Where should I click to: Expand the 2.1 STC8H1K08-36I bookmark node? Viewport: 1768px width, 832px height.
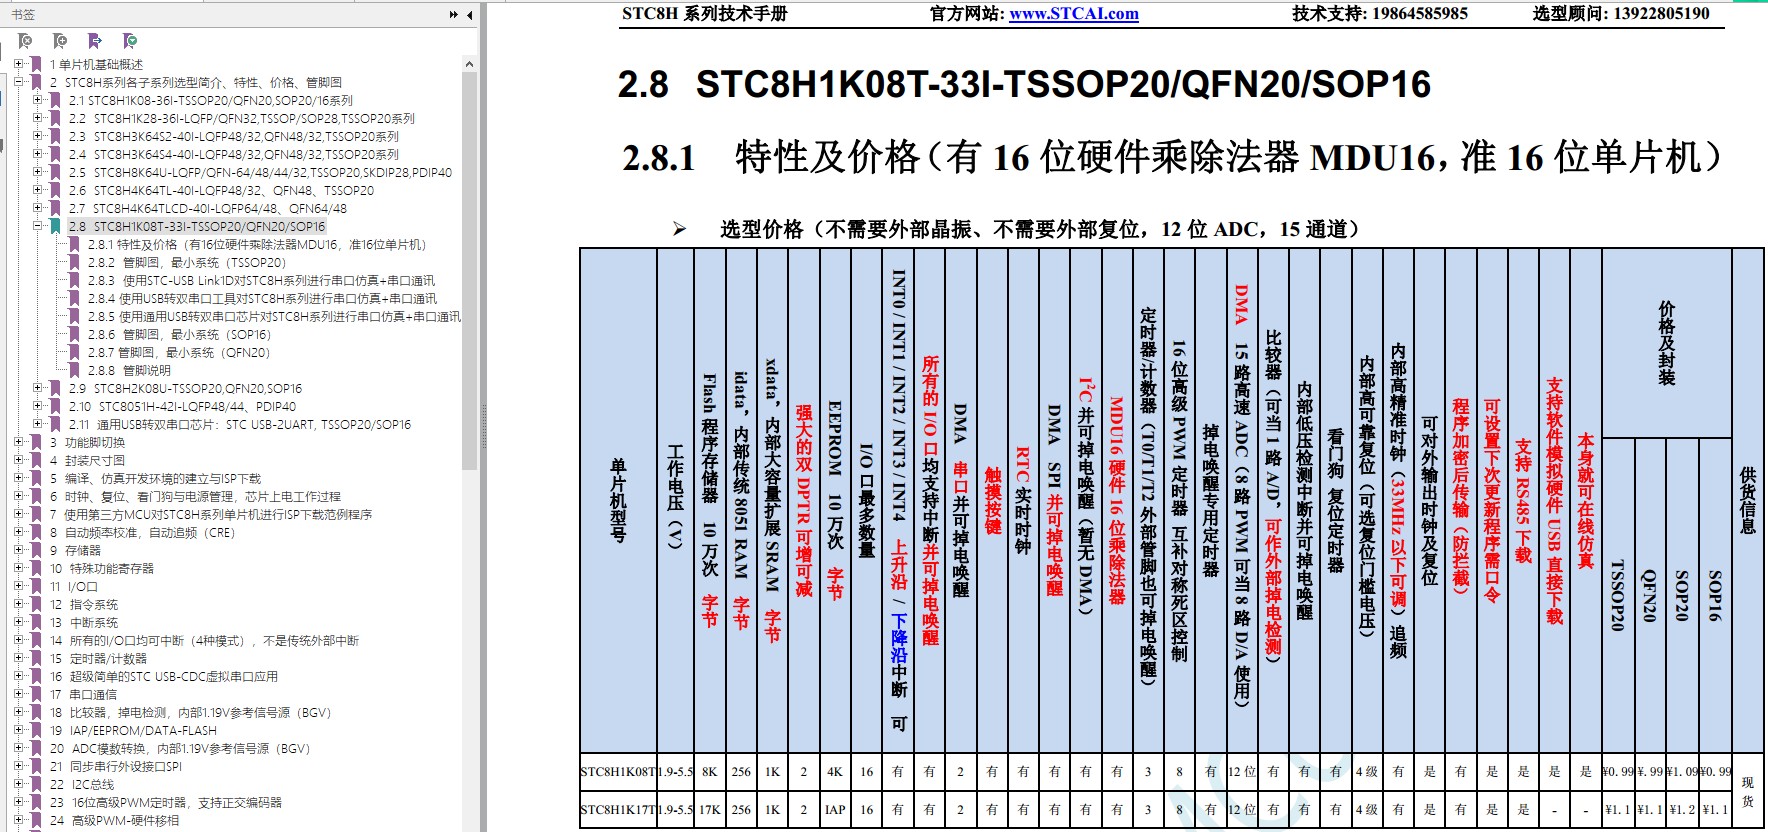click(x=37, y=99)
